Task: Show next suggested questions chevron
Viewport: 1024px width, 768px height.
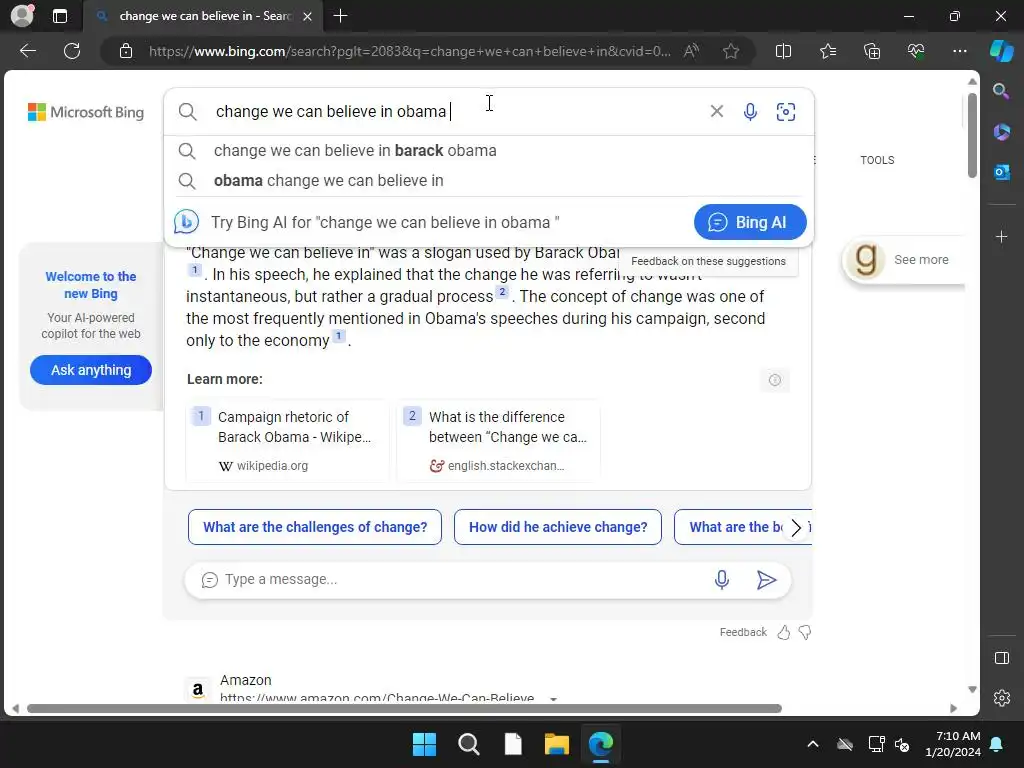Action: click(x=795, y=528)
